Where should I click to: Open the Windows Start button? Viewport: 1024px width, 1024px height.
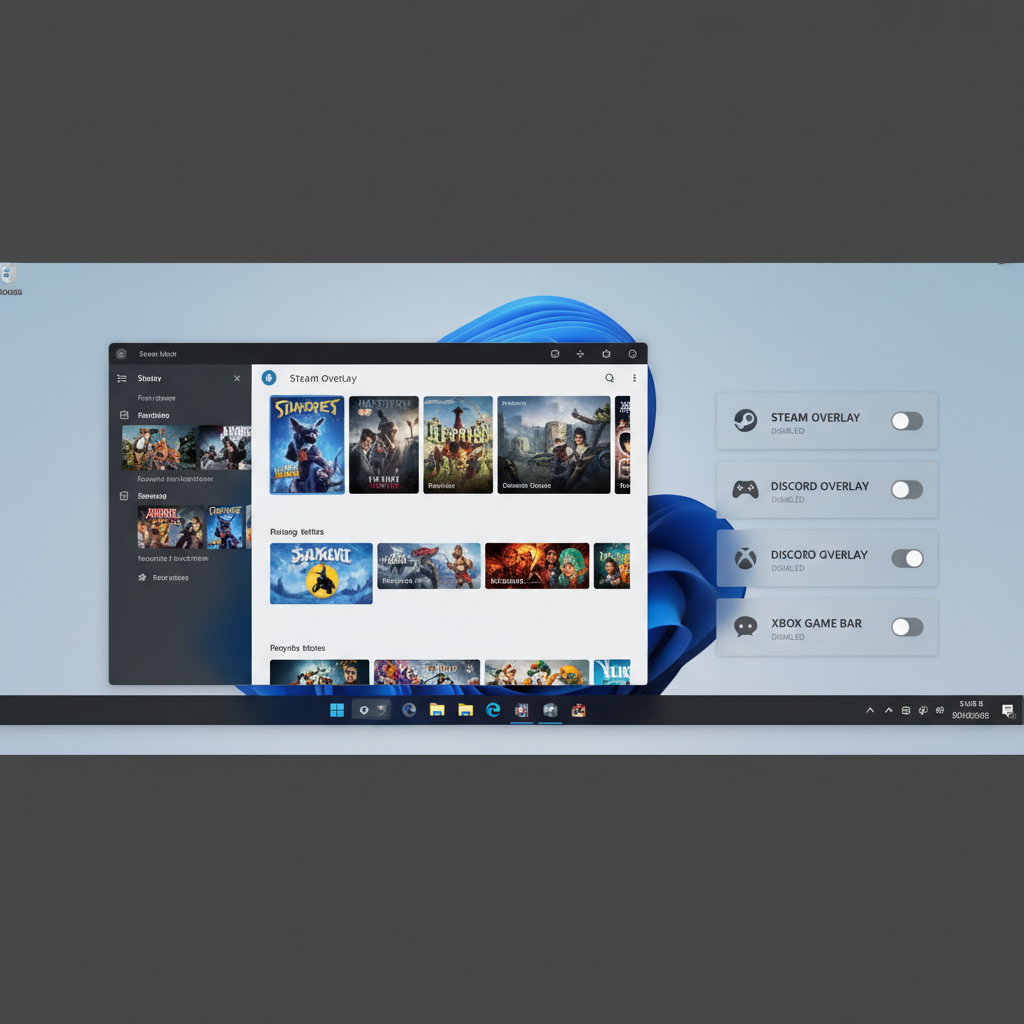pyautogui.click(x=337, y=711)
